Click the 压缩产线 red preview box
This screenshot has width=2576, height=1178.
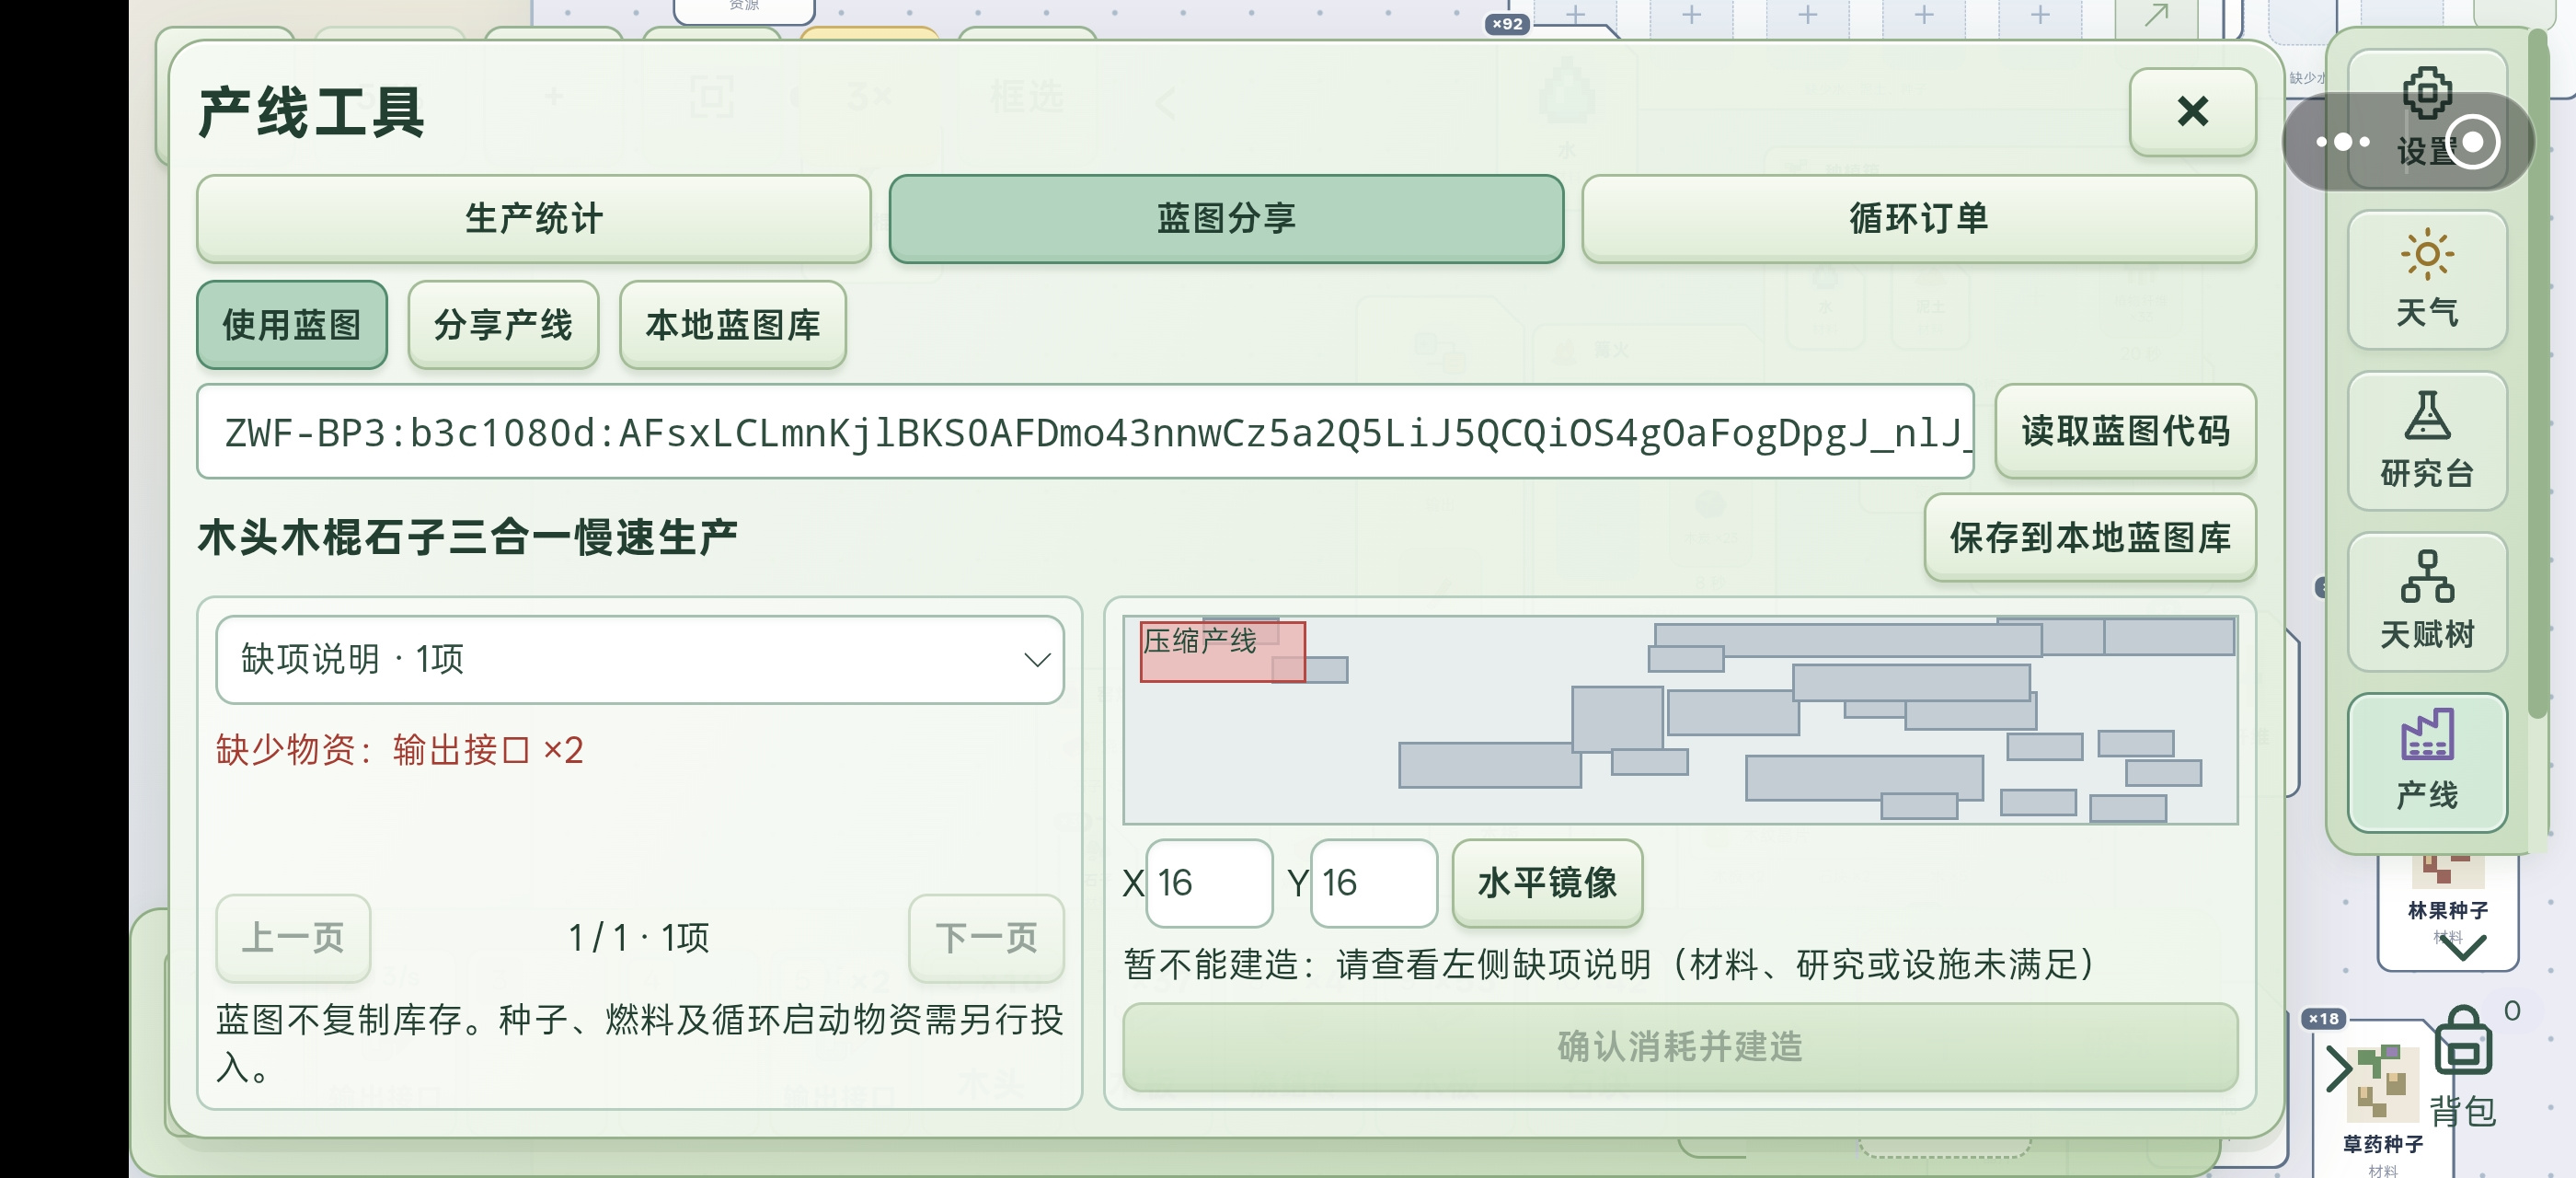(1222, 652)
